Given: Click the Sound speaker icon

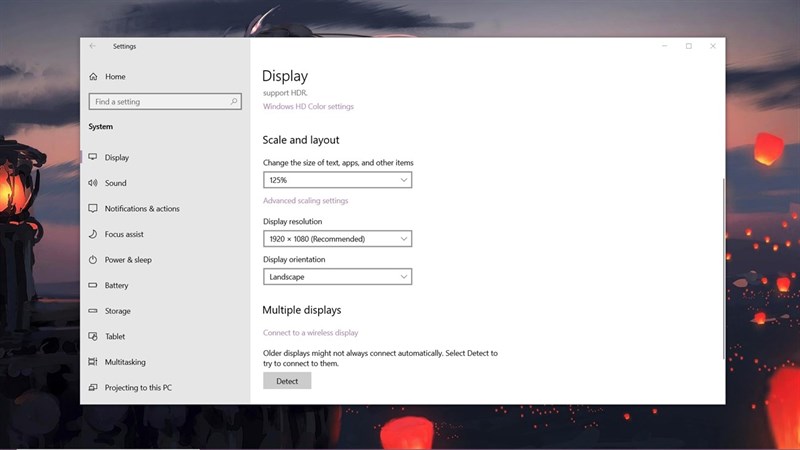Looking at the screenshot, I should 93,183.
